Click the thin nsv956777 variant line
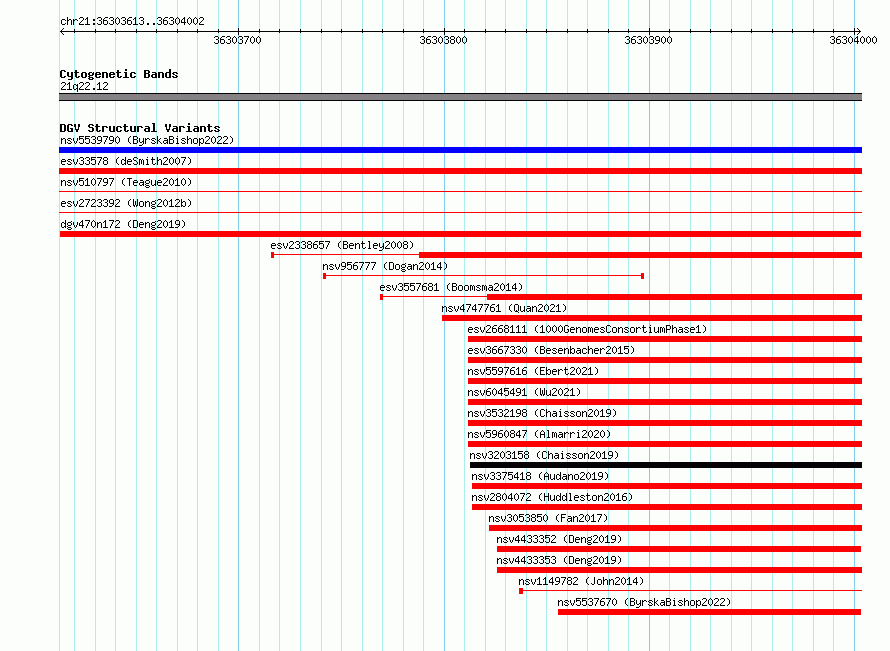 [484, 276]
